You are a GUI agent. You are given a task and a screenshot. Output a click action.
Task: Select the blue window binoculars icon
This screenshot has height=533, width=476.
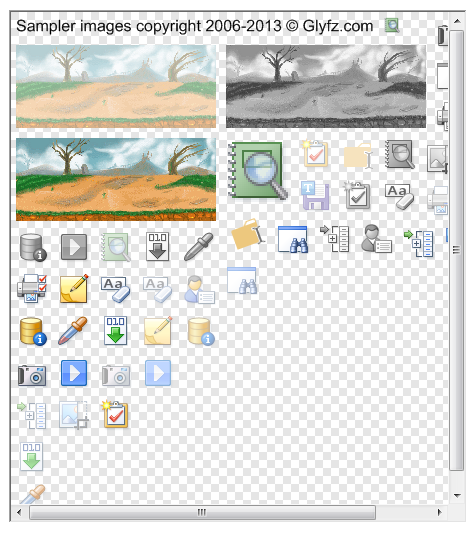coord(293,239)
